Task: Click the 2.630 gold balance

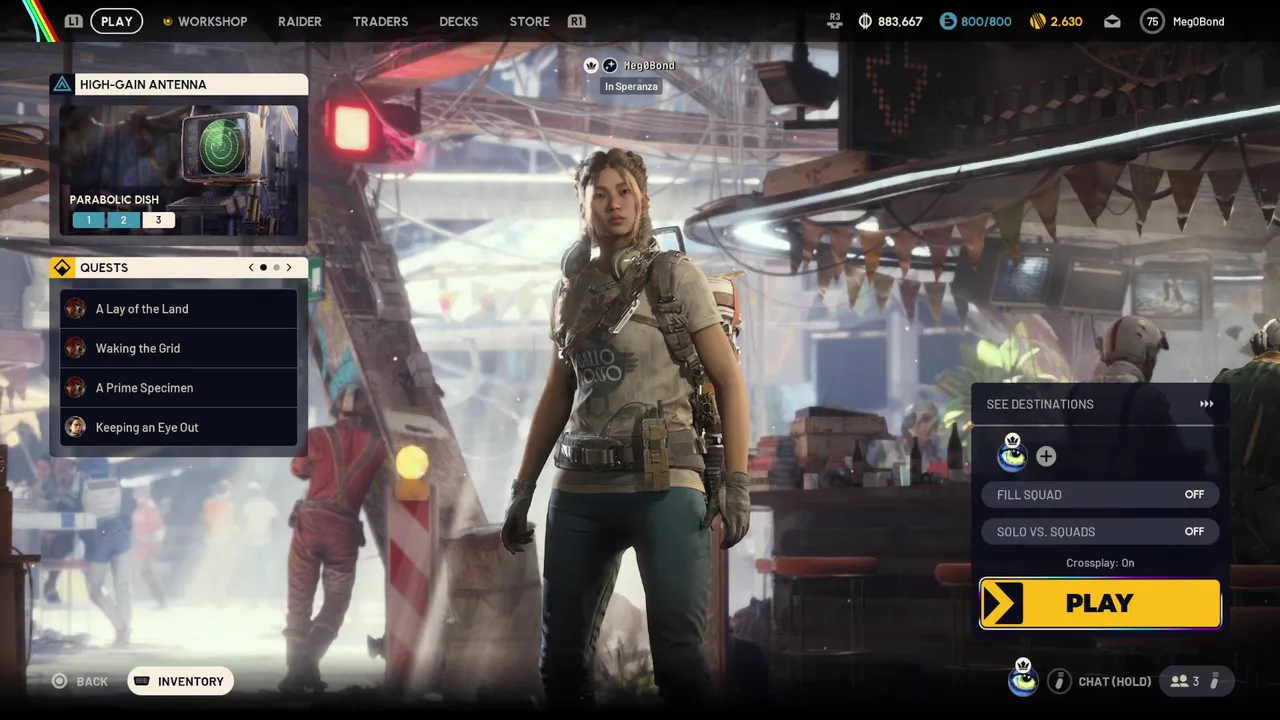Action: (x=1066, y=21)
